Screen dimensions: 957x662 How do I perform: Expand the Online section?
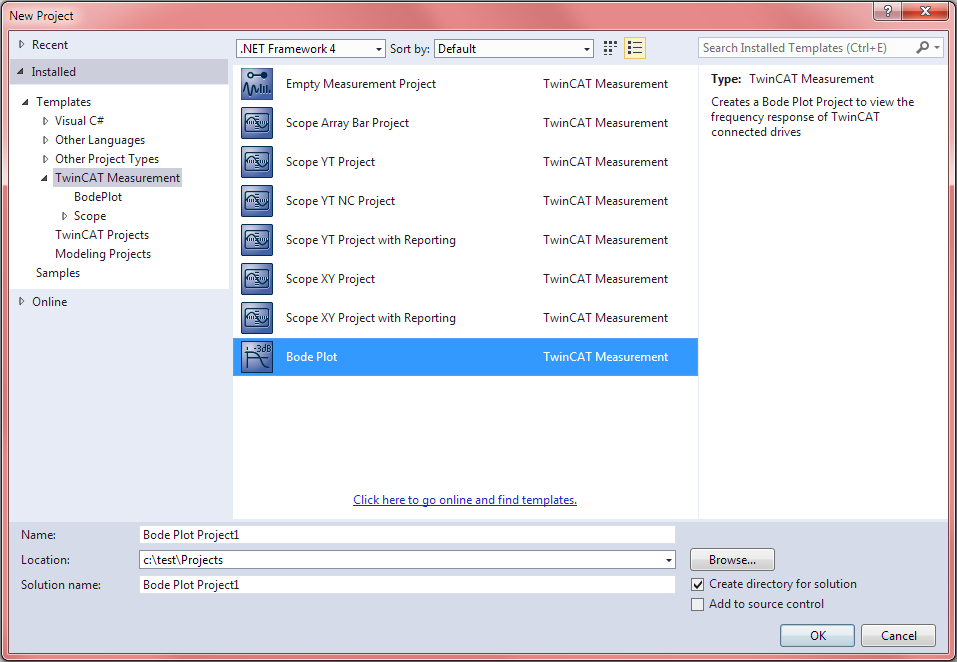pyautogui.click(x=22, y=301)
